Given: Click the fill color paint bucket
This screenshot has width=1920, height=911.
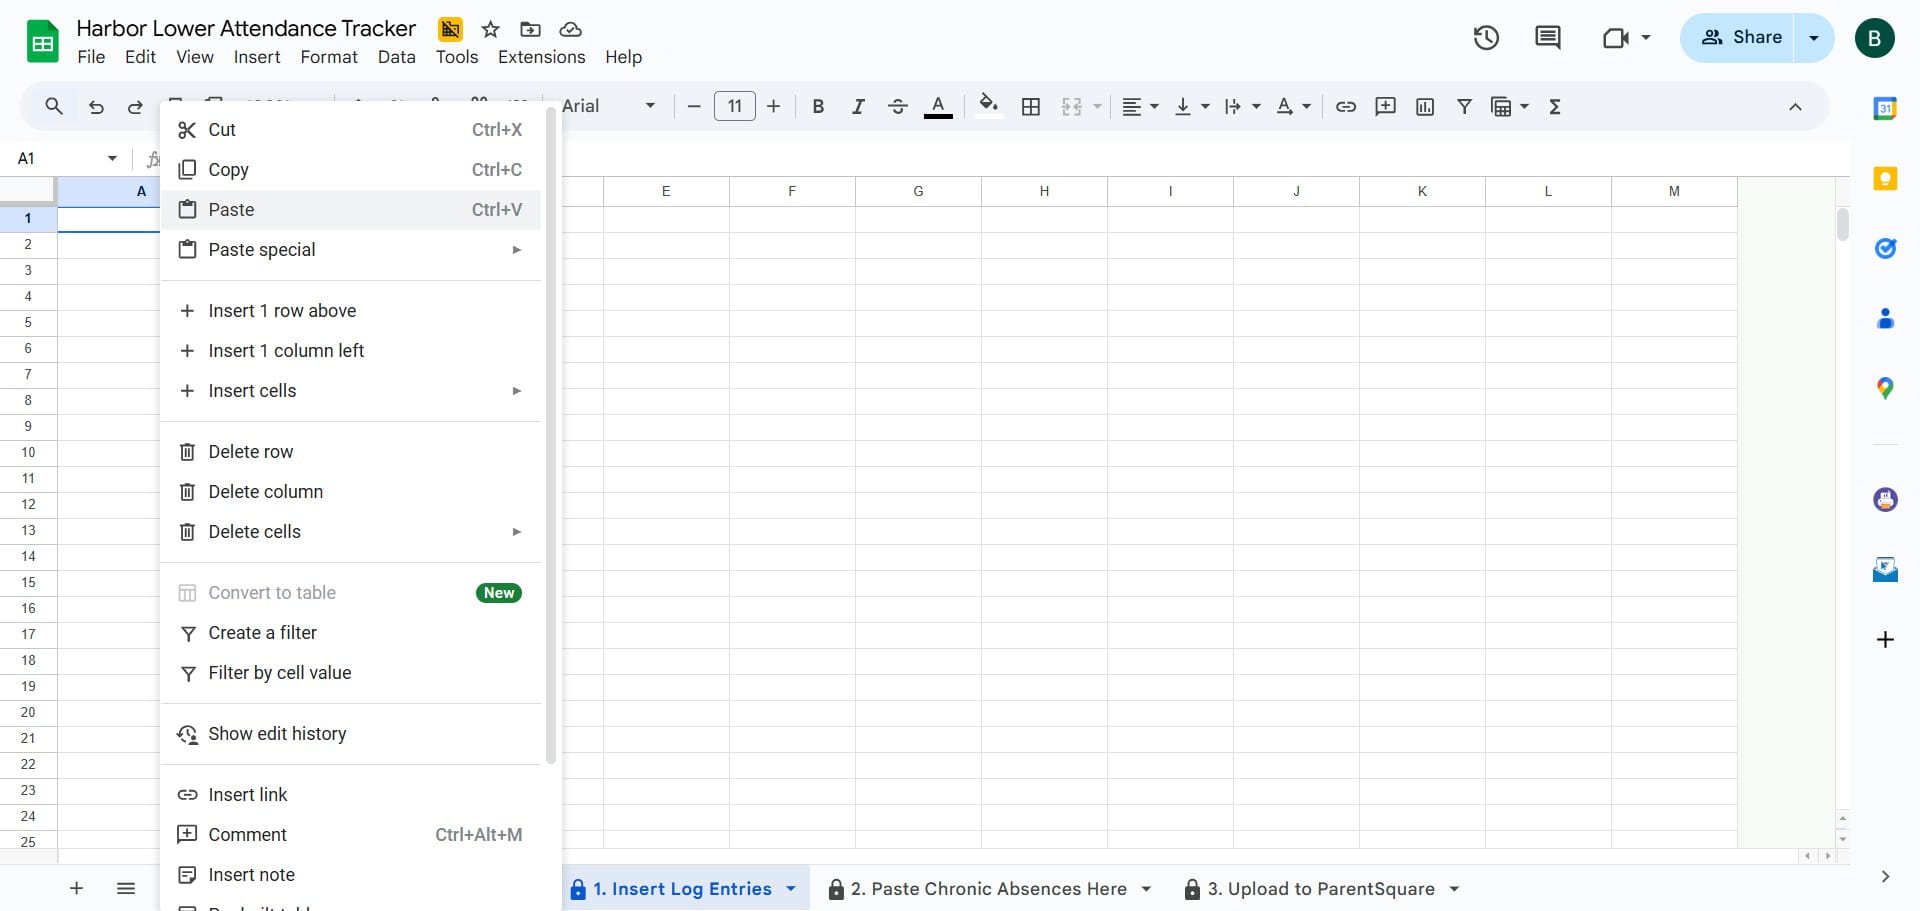Looking at the screenshot, I should [988, 106].
